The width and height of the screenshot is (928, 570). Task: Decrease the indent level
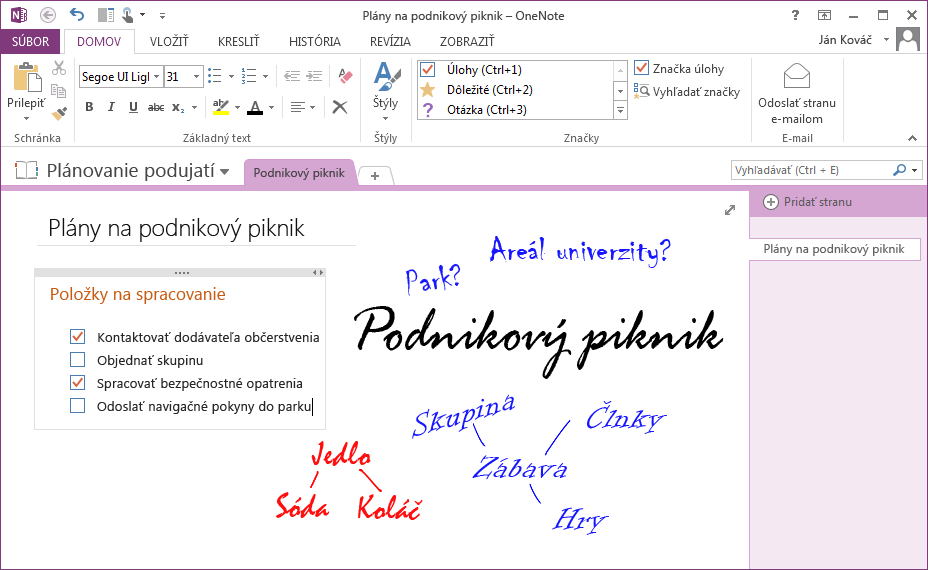292,76
